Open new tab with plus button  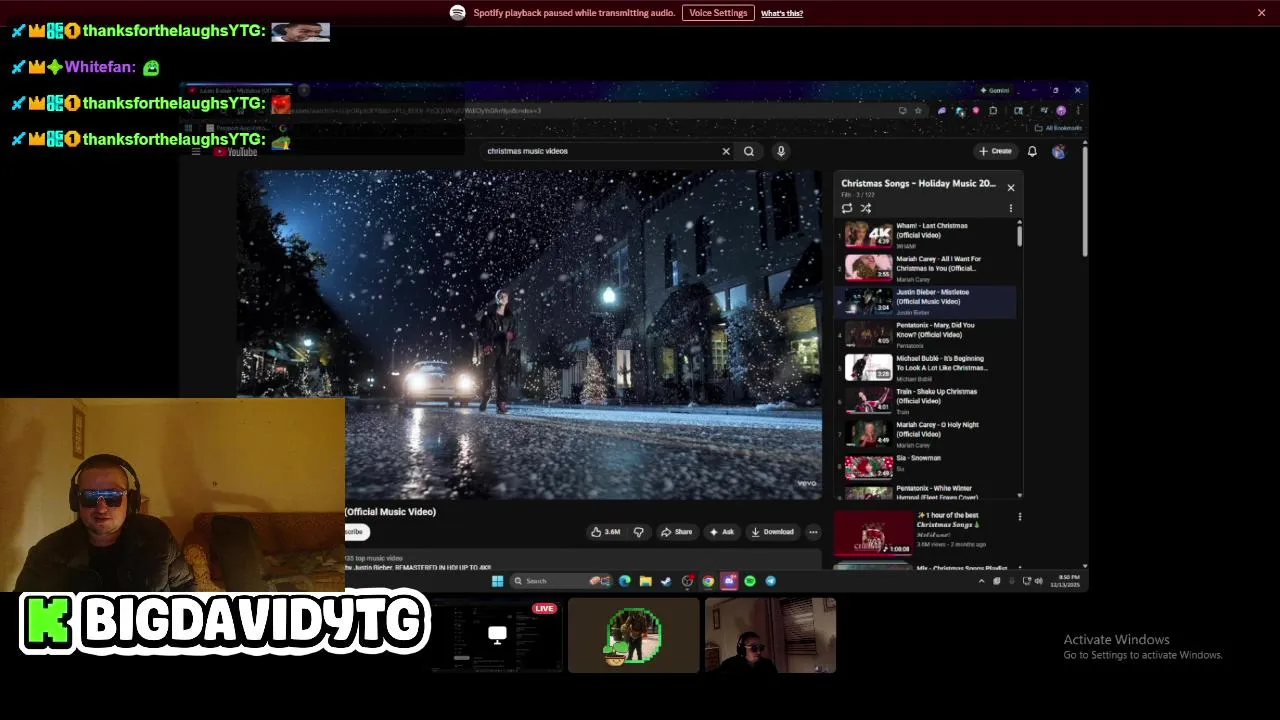point(305,91)
